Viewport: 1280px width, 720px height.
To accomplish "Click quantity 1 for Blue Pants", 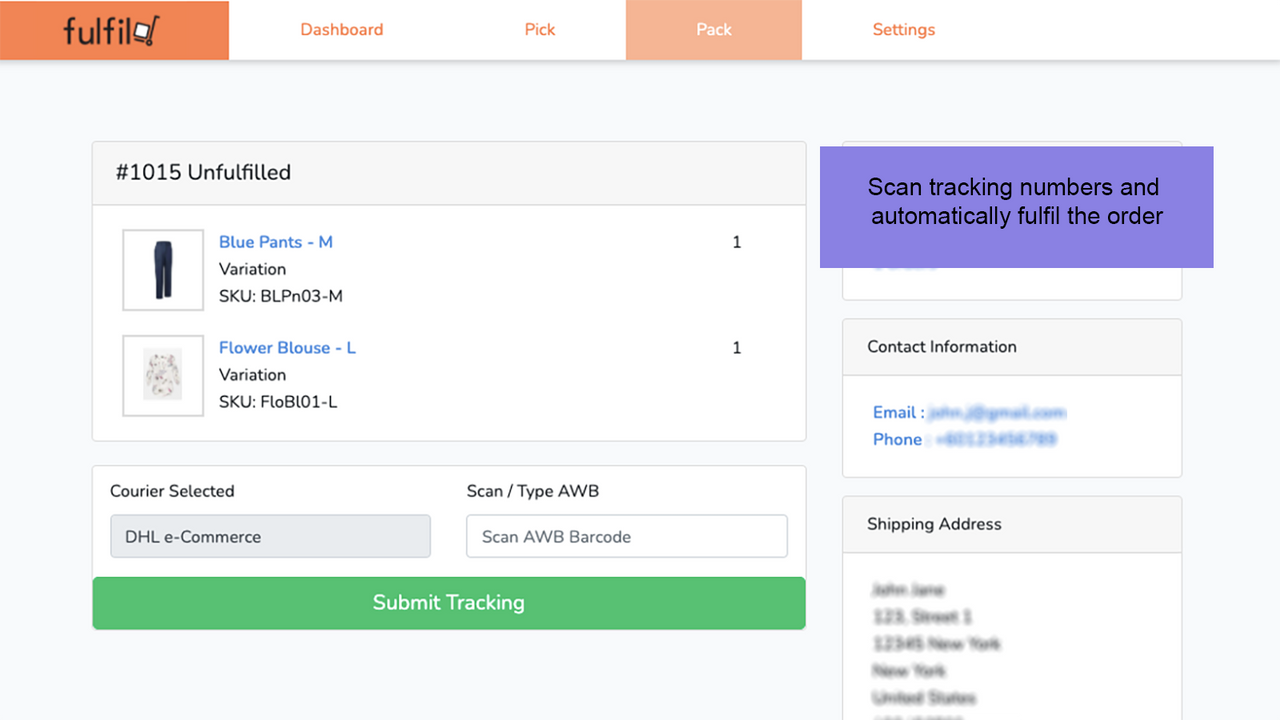I will (x=737, y=242).
